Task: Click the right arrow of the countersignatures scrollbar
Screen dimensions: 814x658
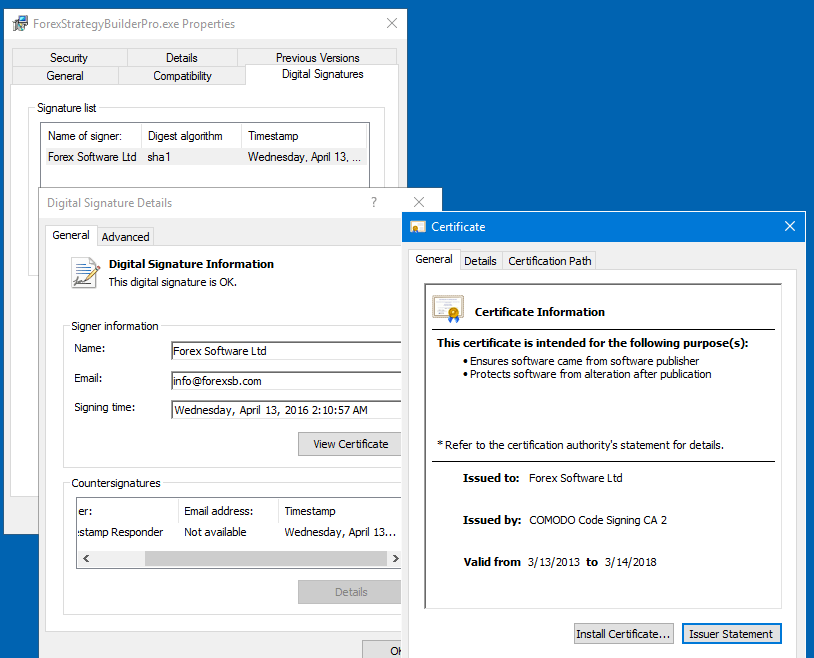Action: point(393,559)
